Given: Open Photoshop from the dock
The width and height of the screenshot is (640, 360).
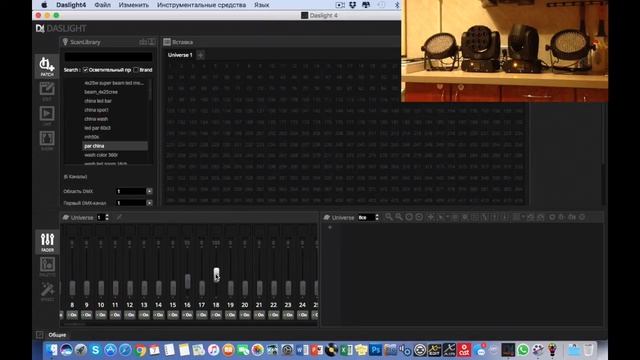Looking at the screenshot, I should (x=375, y=350).
